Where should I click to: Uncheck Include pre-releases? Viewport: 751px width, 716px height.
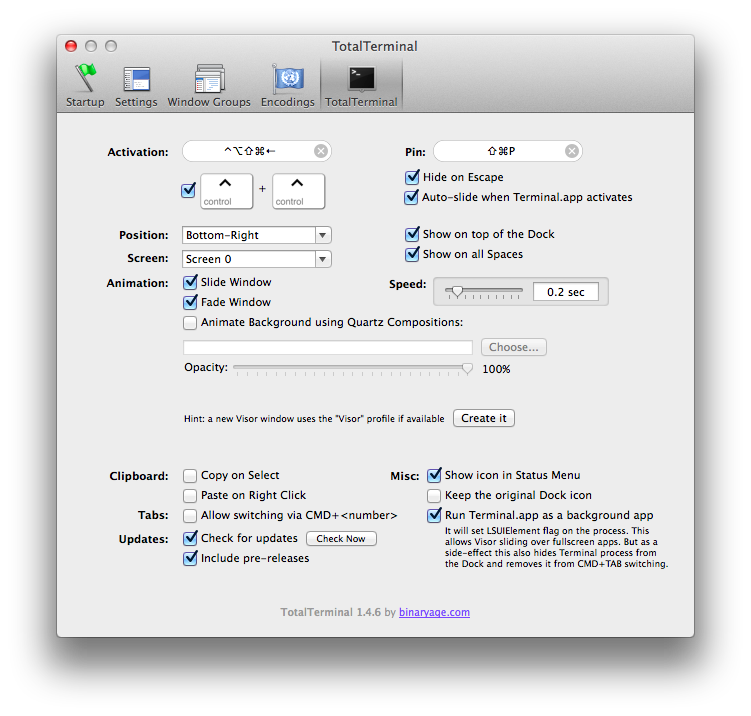[x=190, y=558]
